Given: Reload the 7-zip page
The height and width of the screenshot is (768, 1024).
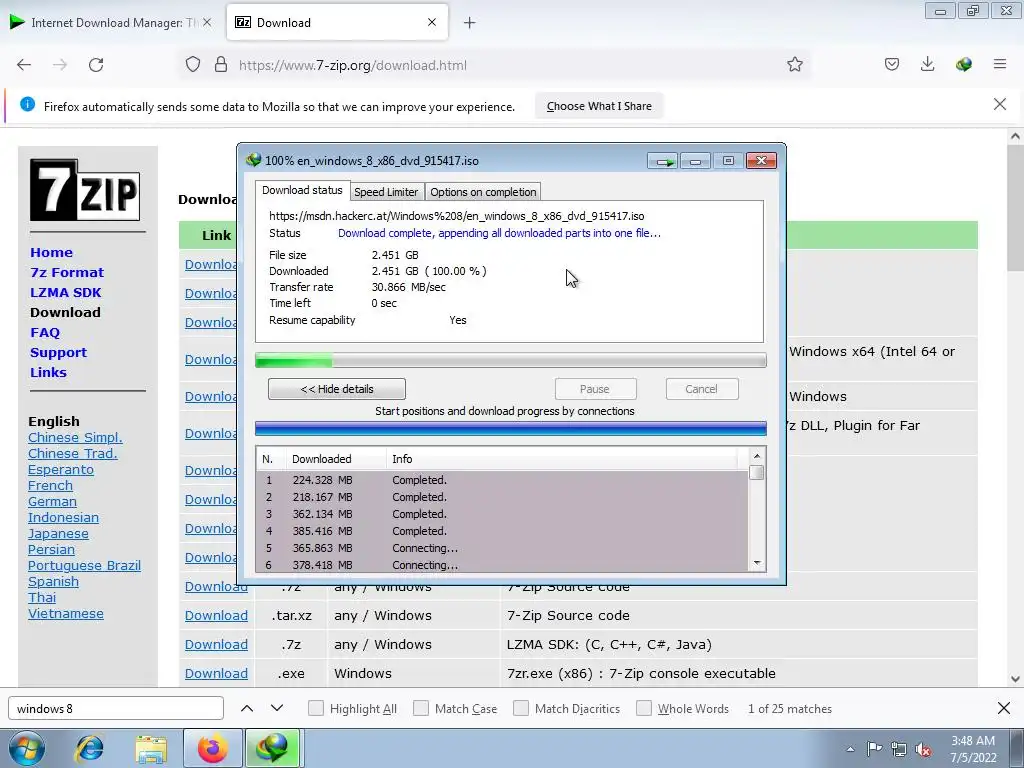Looking at the screenshot, I should point(96,65).
